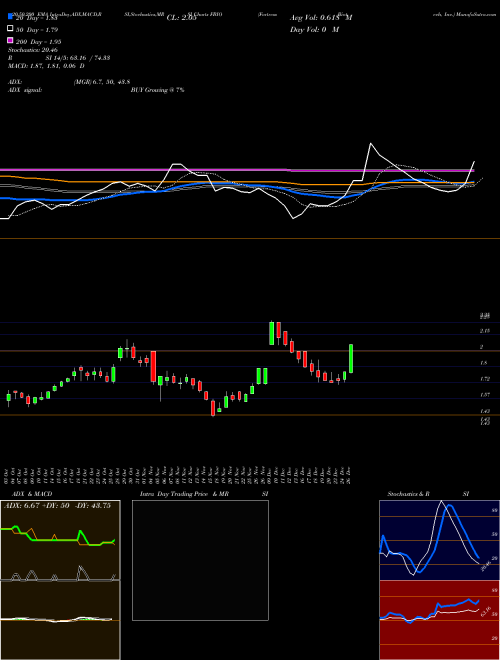Select the '50 Day = 1.79' label
Screen dimensions: 500x660
[x=37, y=30]
